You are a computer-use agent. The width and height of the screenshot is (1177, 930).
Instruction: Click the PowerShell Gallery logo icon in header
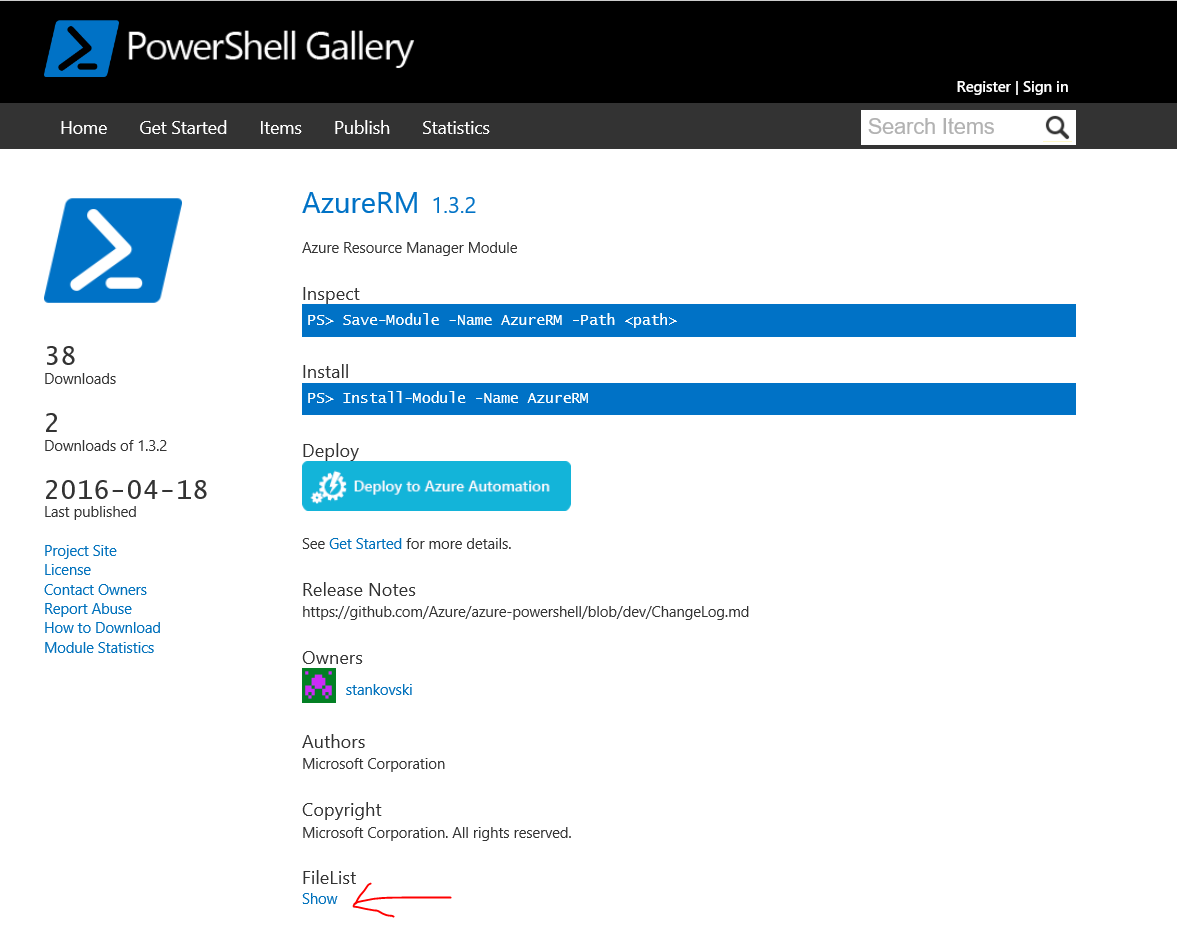pyautogui.click(x=81, y=48)
